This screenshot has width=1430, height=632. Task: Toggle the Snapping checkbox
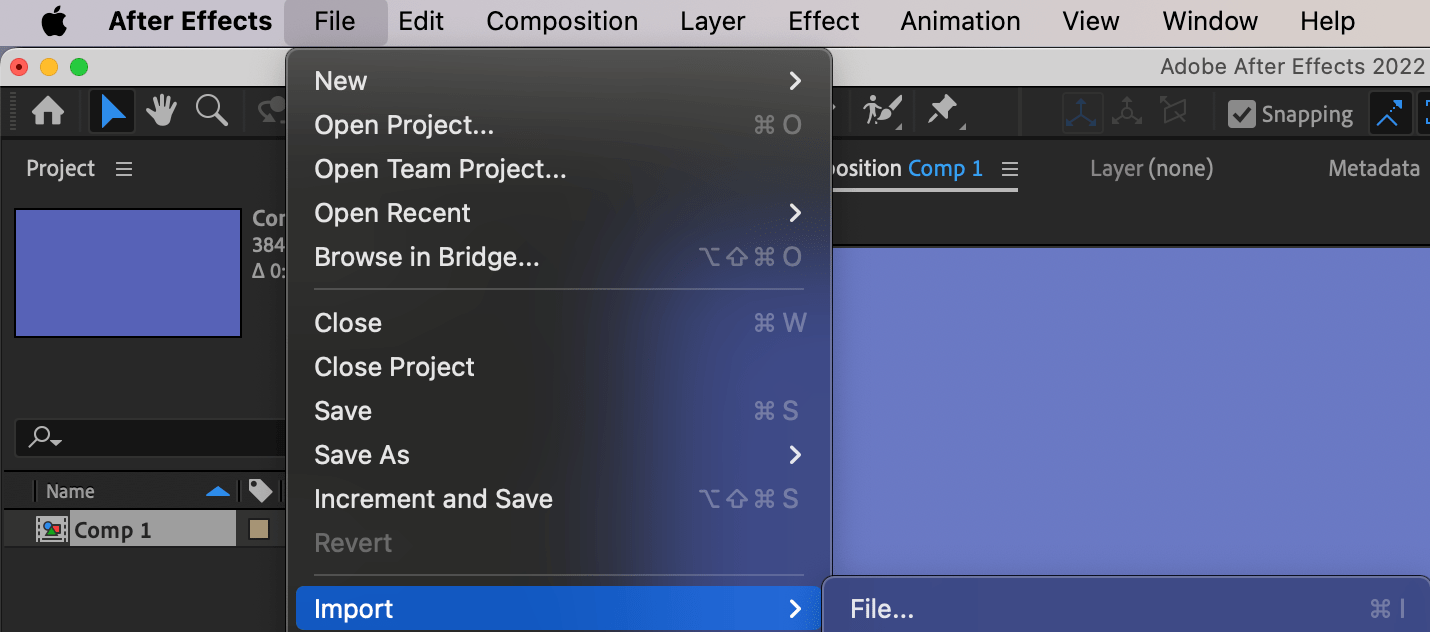pyautogui.click(x=1241, y=114)
